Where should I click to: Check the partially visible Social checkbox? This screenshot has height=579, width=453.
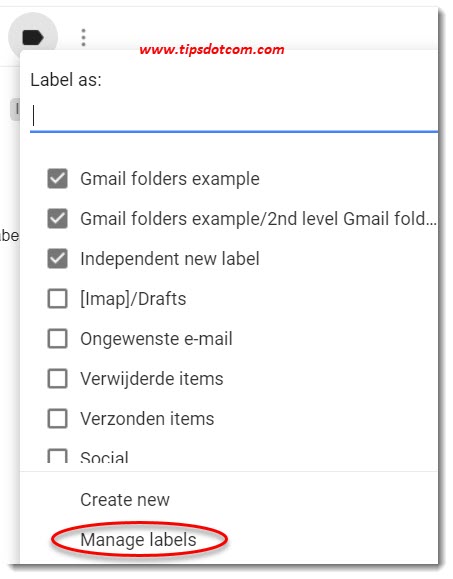[x=58, y=456]
